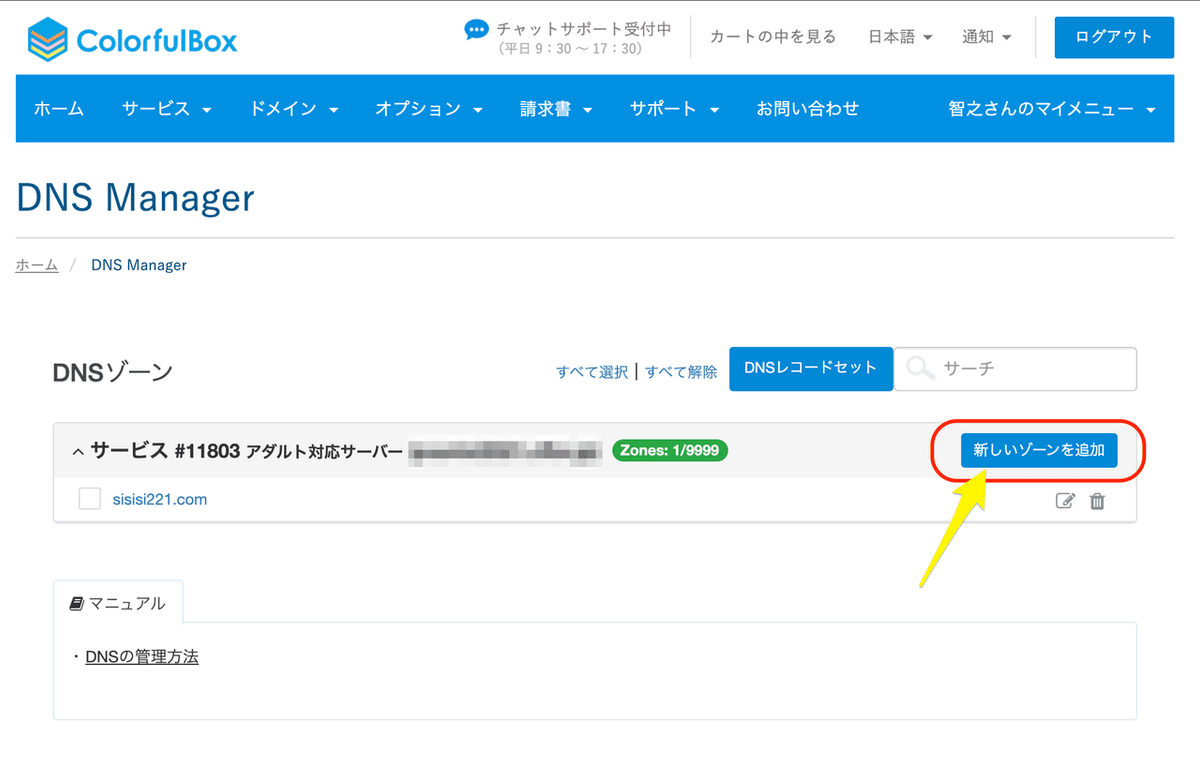Check the checkbox beside sisisi221.com

pos(89,498)
